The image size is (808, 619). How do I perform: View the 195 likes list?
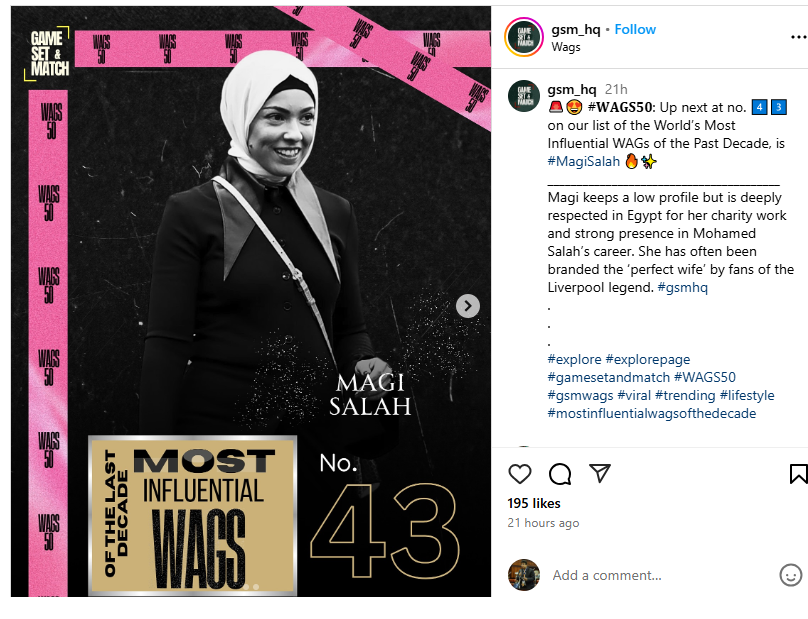(x=533, y=504)
